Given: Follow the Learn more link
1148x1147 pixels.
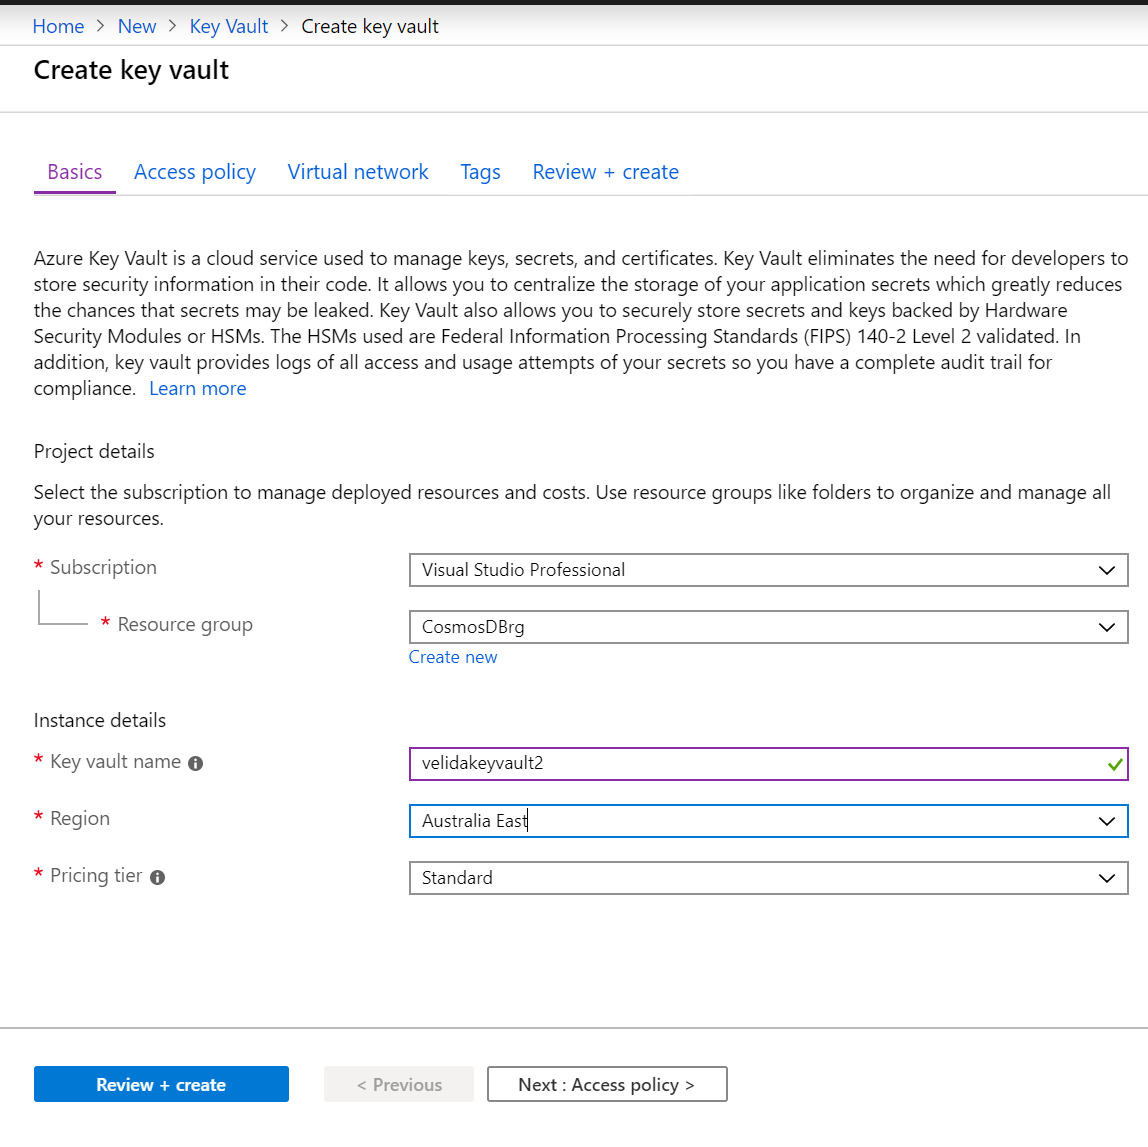Looking at the screenshot, I should [x=198, y=389].
